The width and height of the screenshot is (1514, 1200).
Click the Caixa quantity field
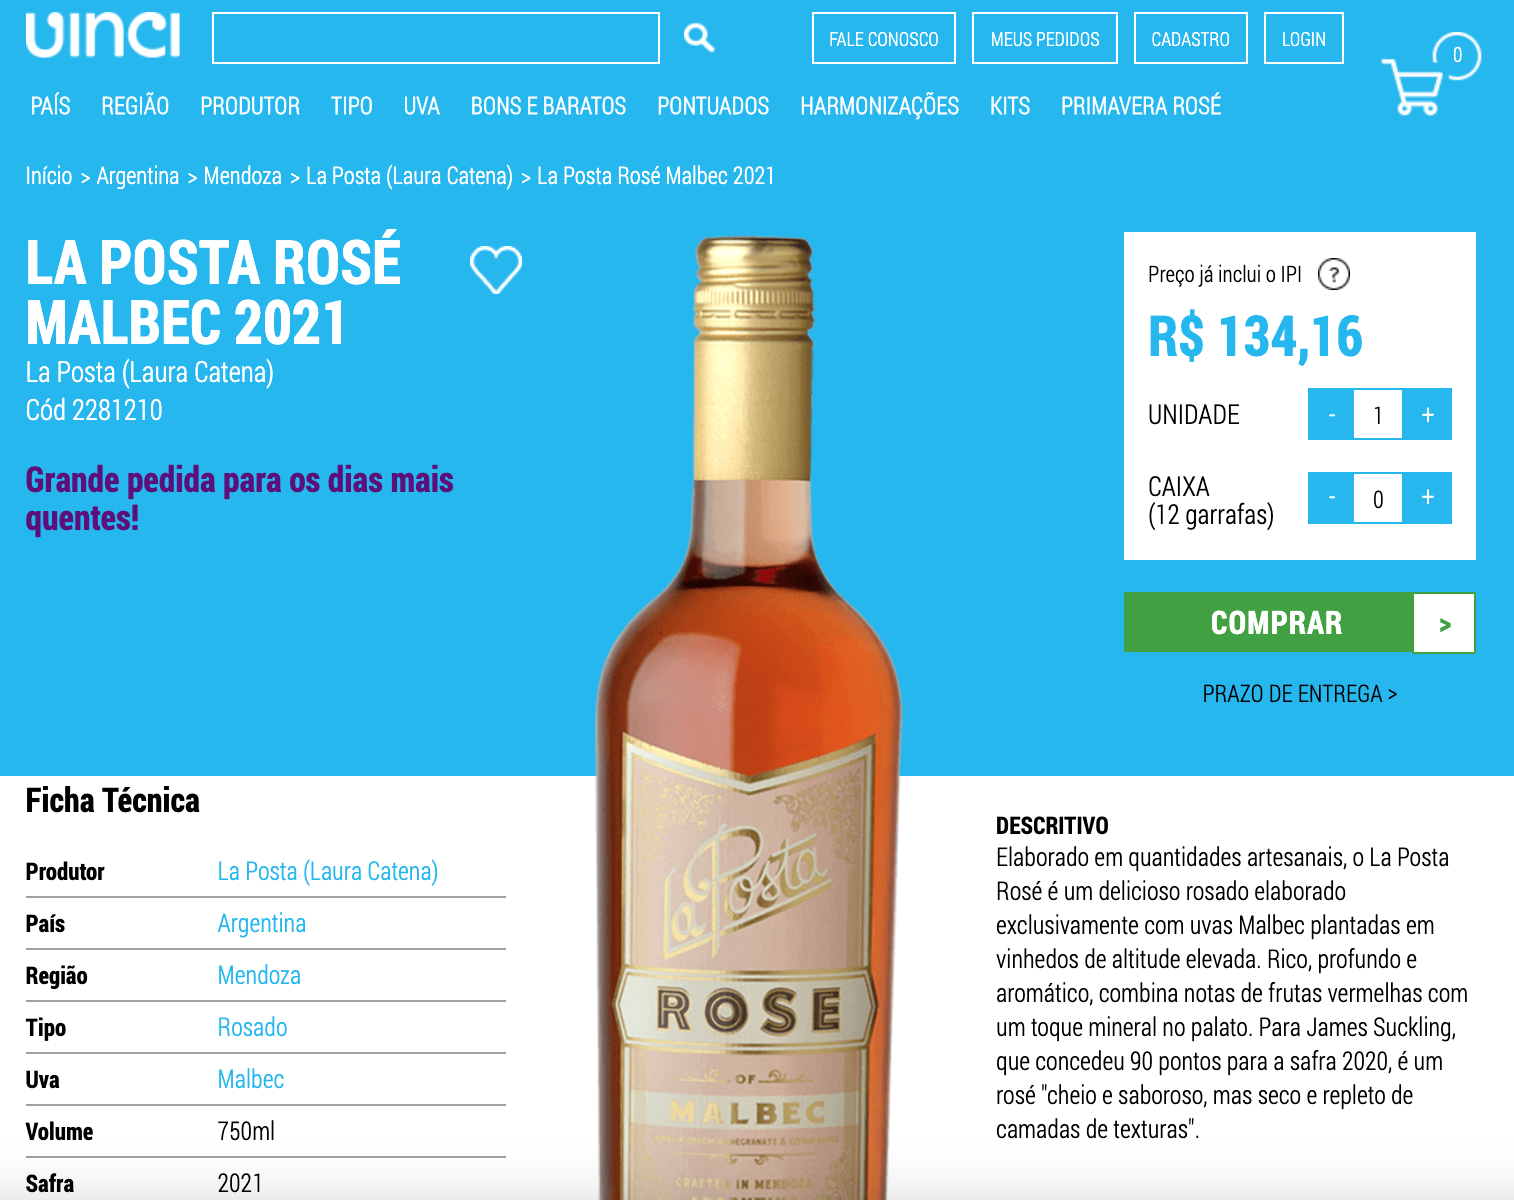point(1378,498)
